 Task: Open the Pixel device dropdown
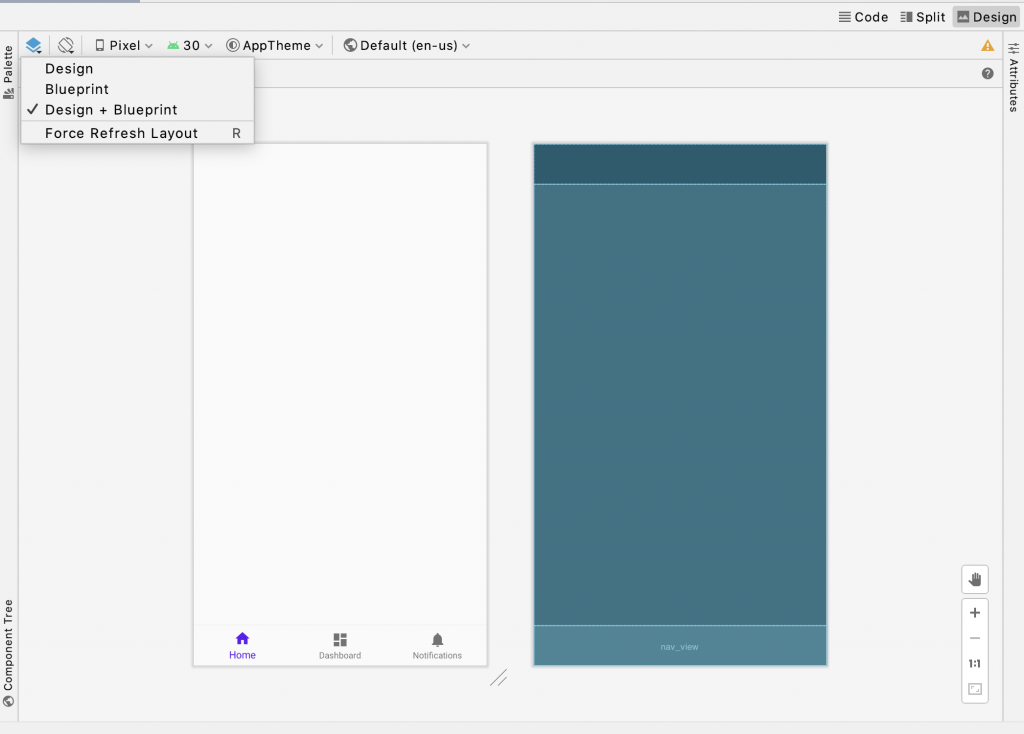click(x=123, y=45)
